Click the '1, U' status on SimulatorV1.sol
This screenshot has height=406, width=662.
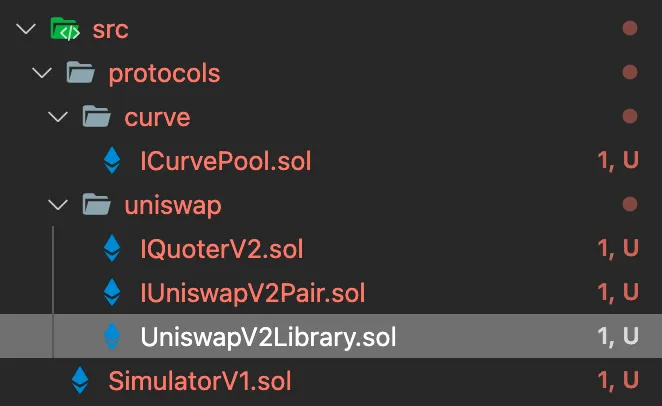617,381
